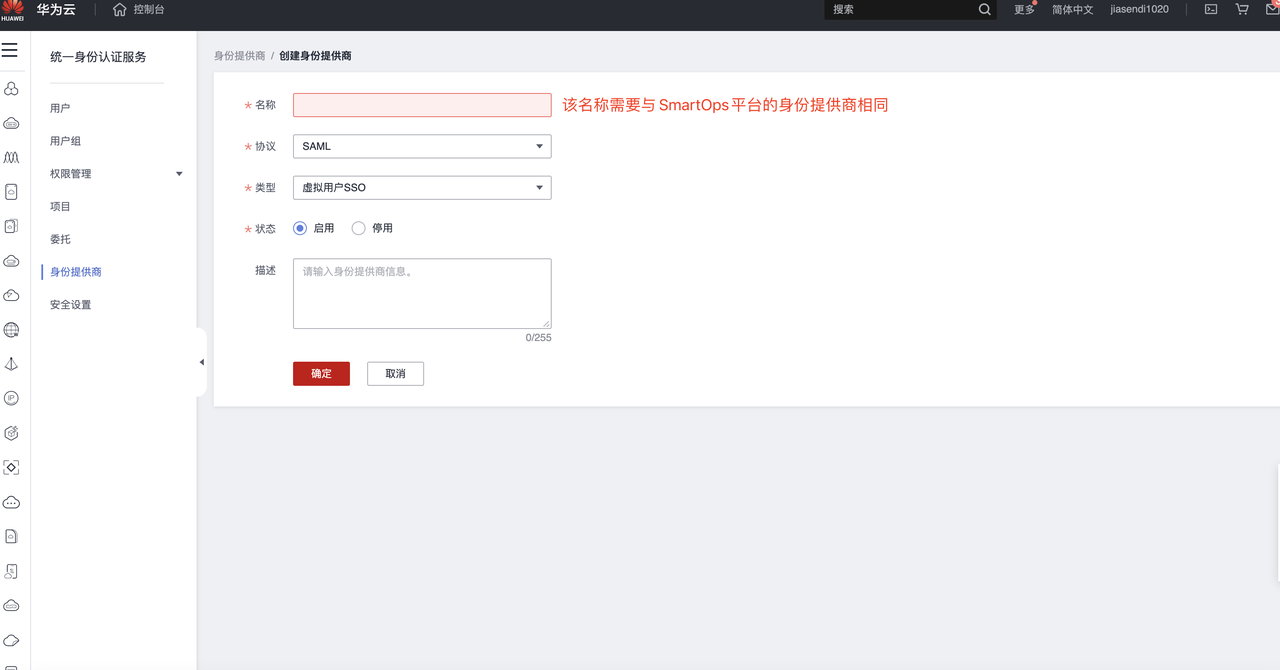Image resolution: width=1280 pixels, height=670 pixels.
Task: Click the diamond-in-square sidebar icon
Action: pyautogui.click(x=11, y=467)
